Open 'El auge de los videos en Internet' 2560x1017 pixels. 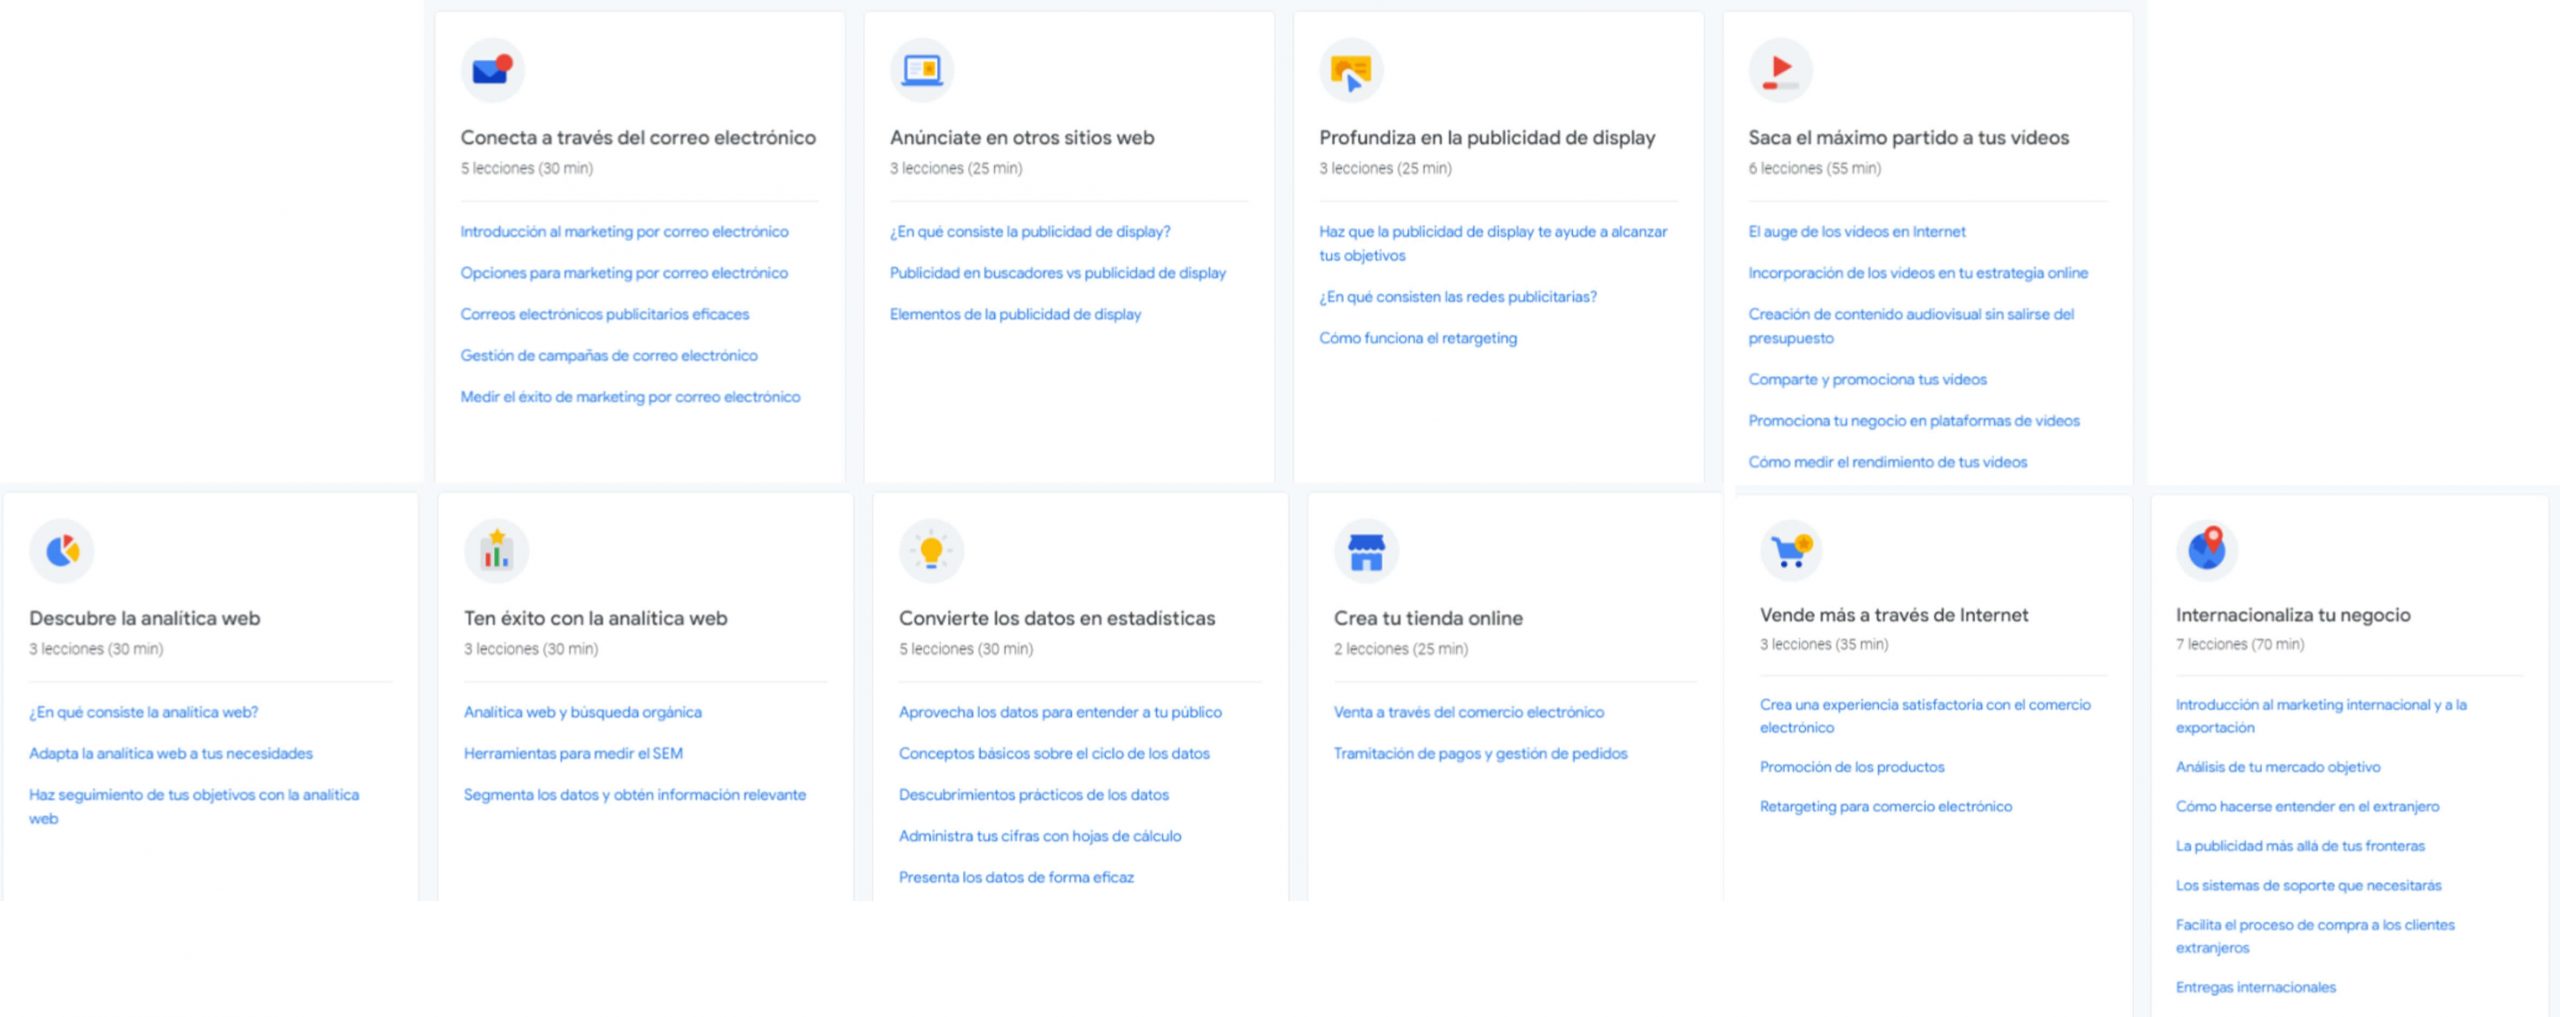coord(1856,231)
